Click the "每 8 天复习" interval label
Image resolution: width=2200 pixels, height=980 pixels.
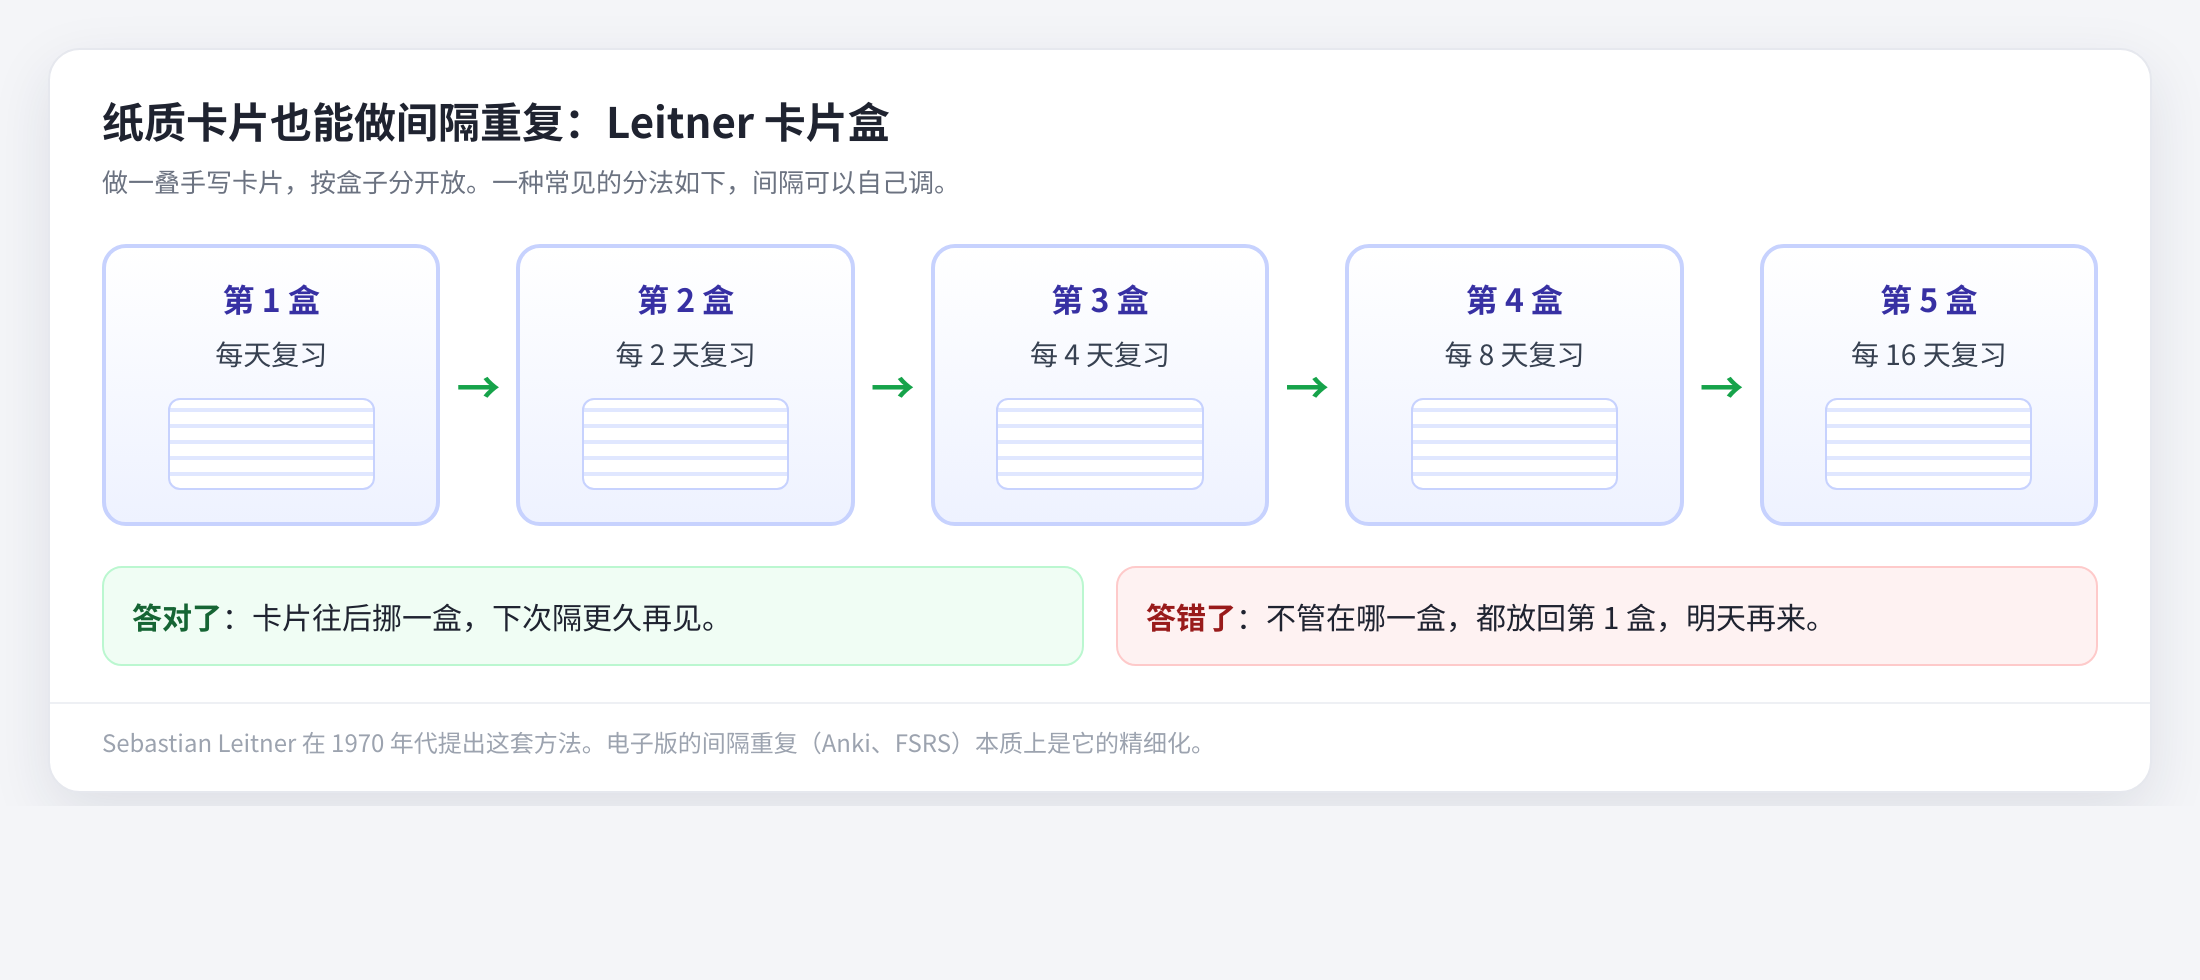coord(1514,355)
